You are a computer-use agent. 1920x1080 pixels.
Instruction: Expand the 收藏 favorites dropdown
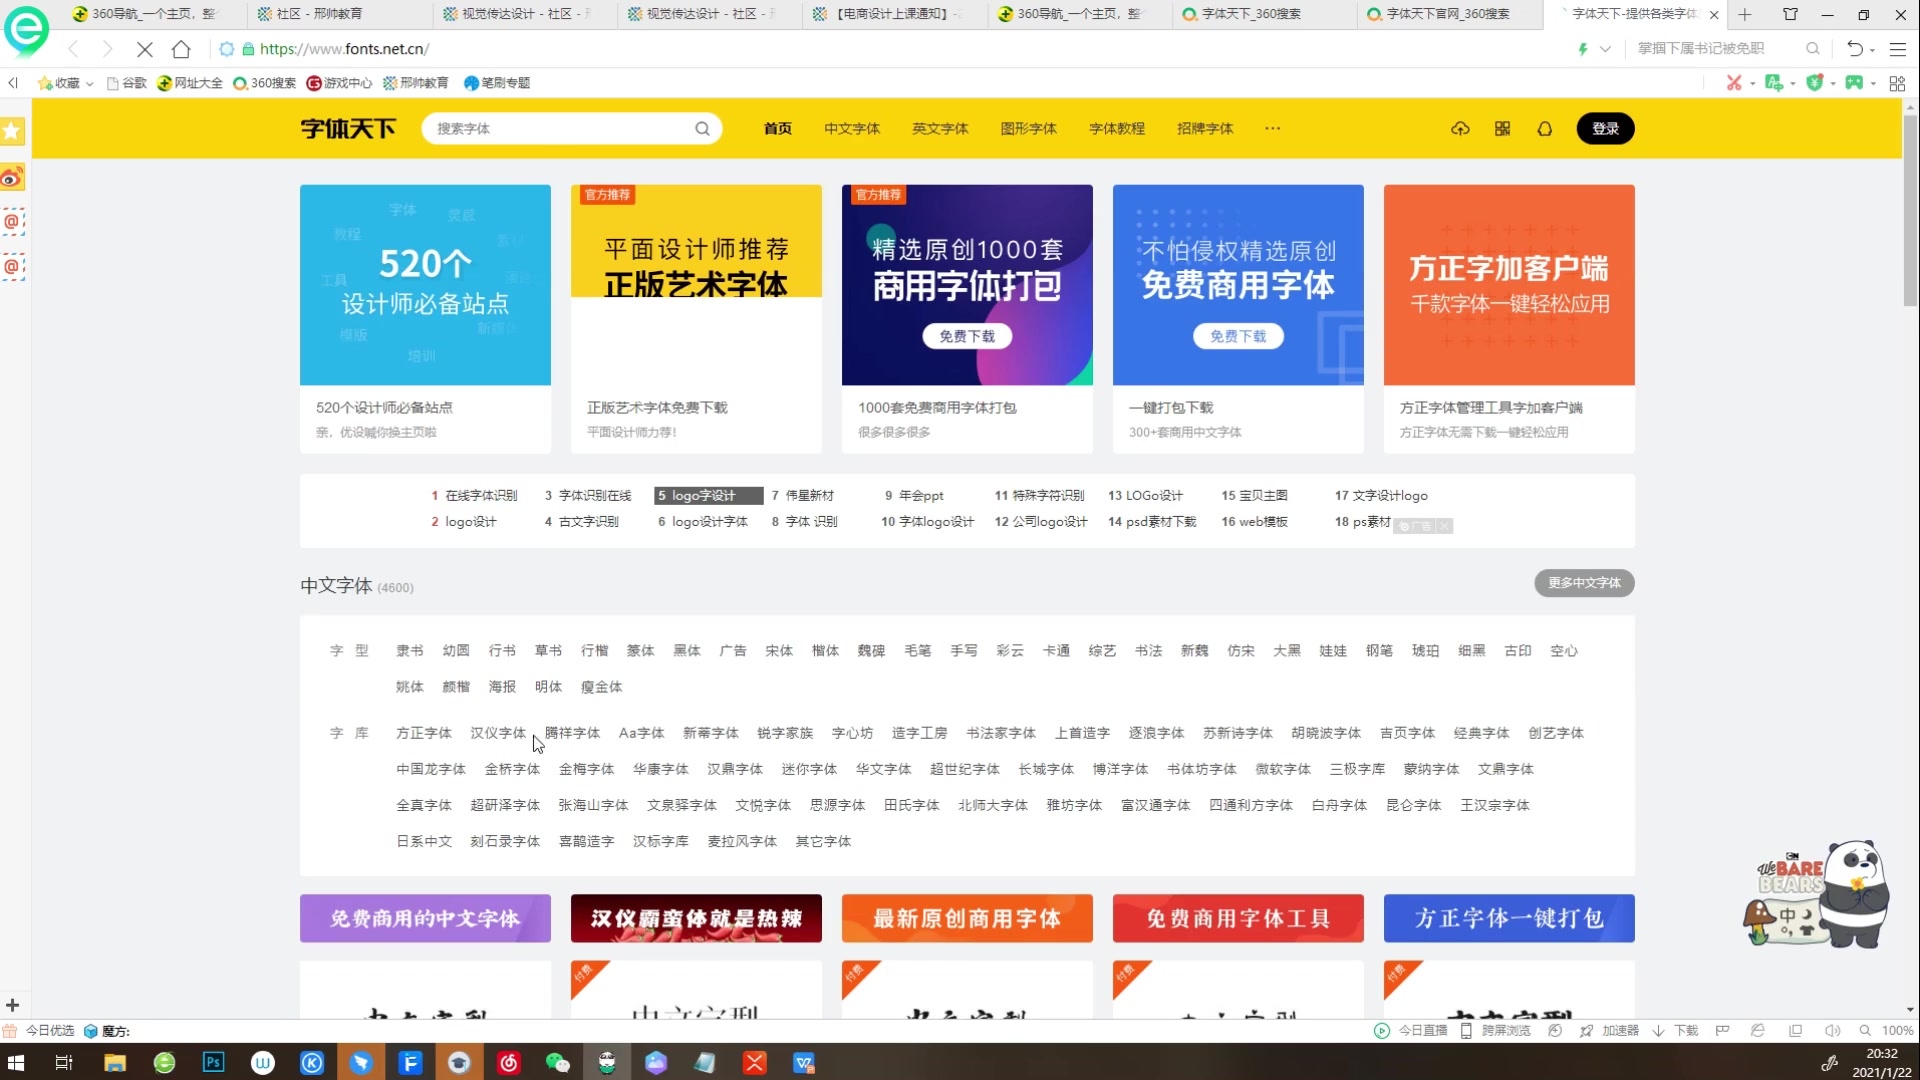coord(90,84)
